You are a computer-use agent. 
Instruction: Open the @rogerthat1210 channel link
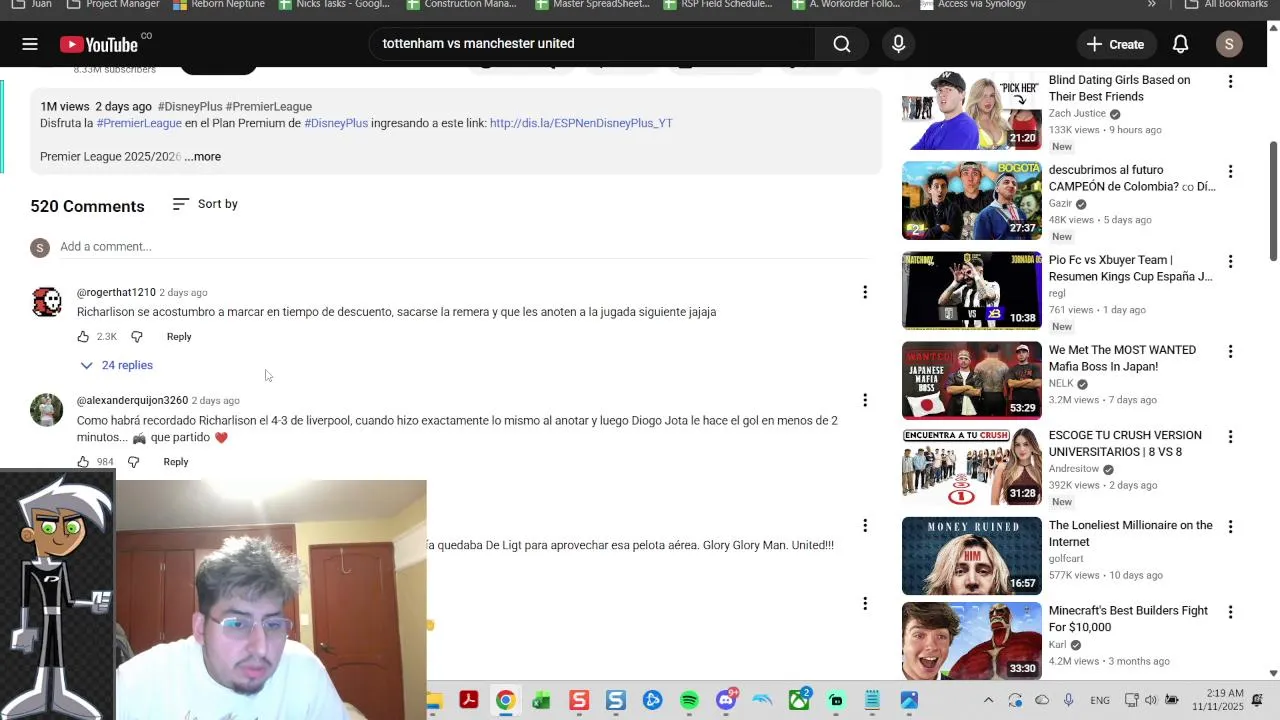116,292
